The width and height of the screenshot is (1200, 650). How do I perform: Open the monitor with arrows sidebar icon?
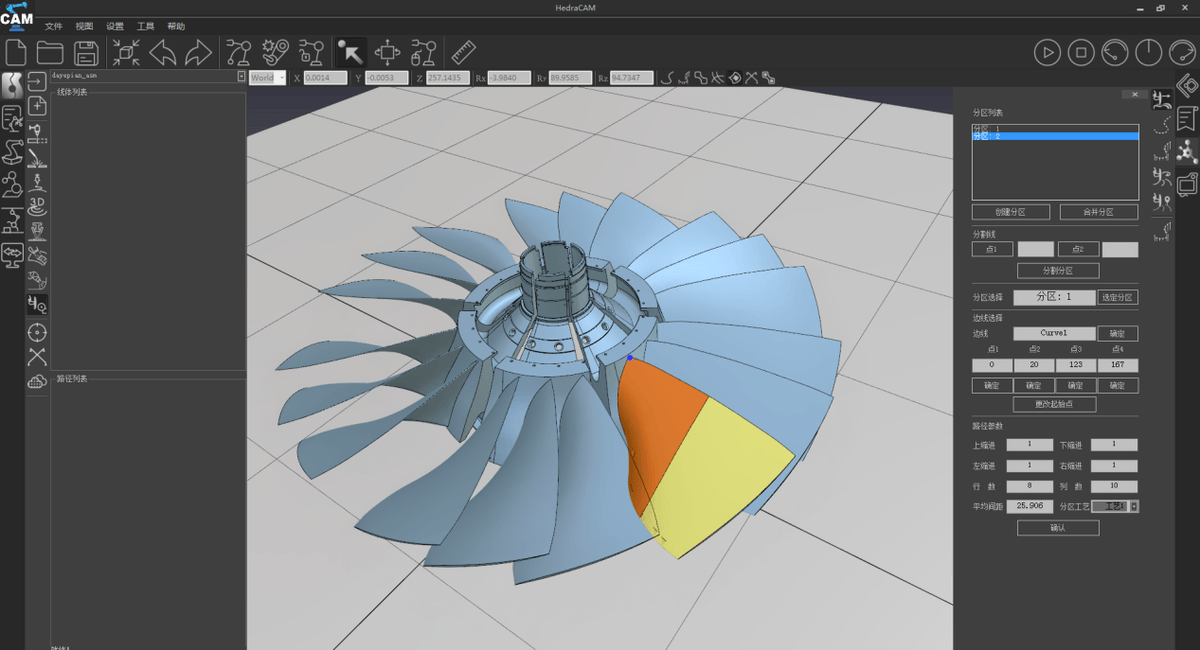[12, 254]
